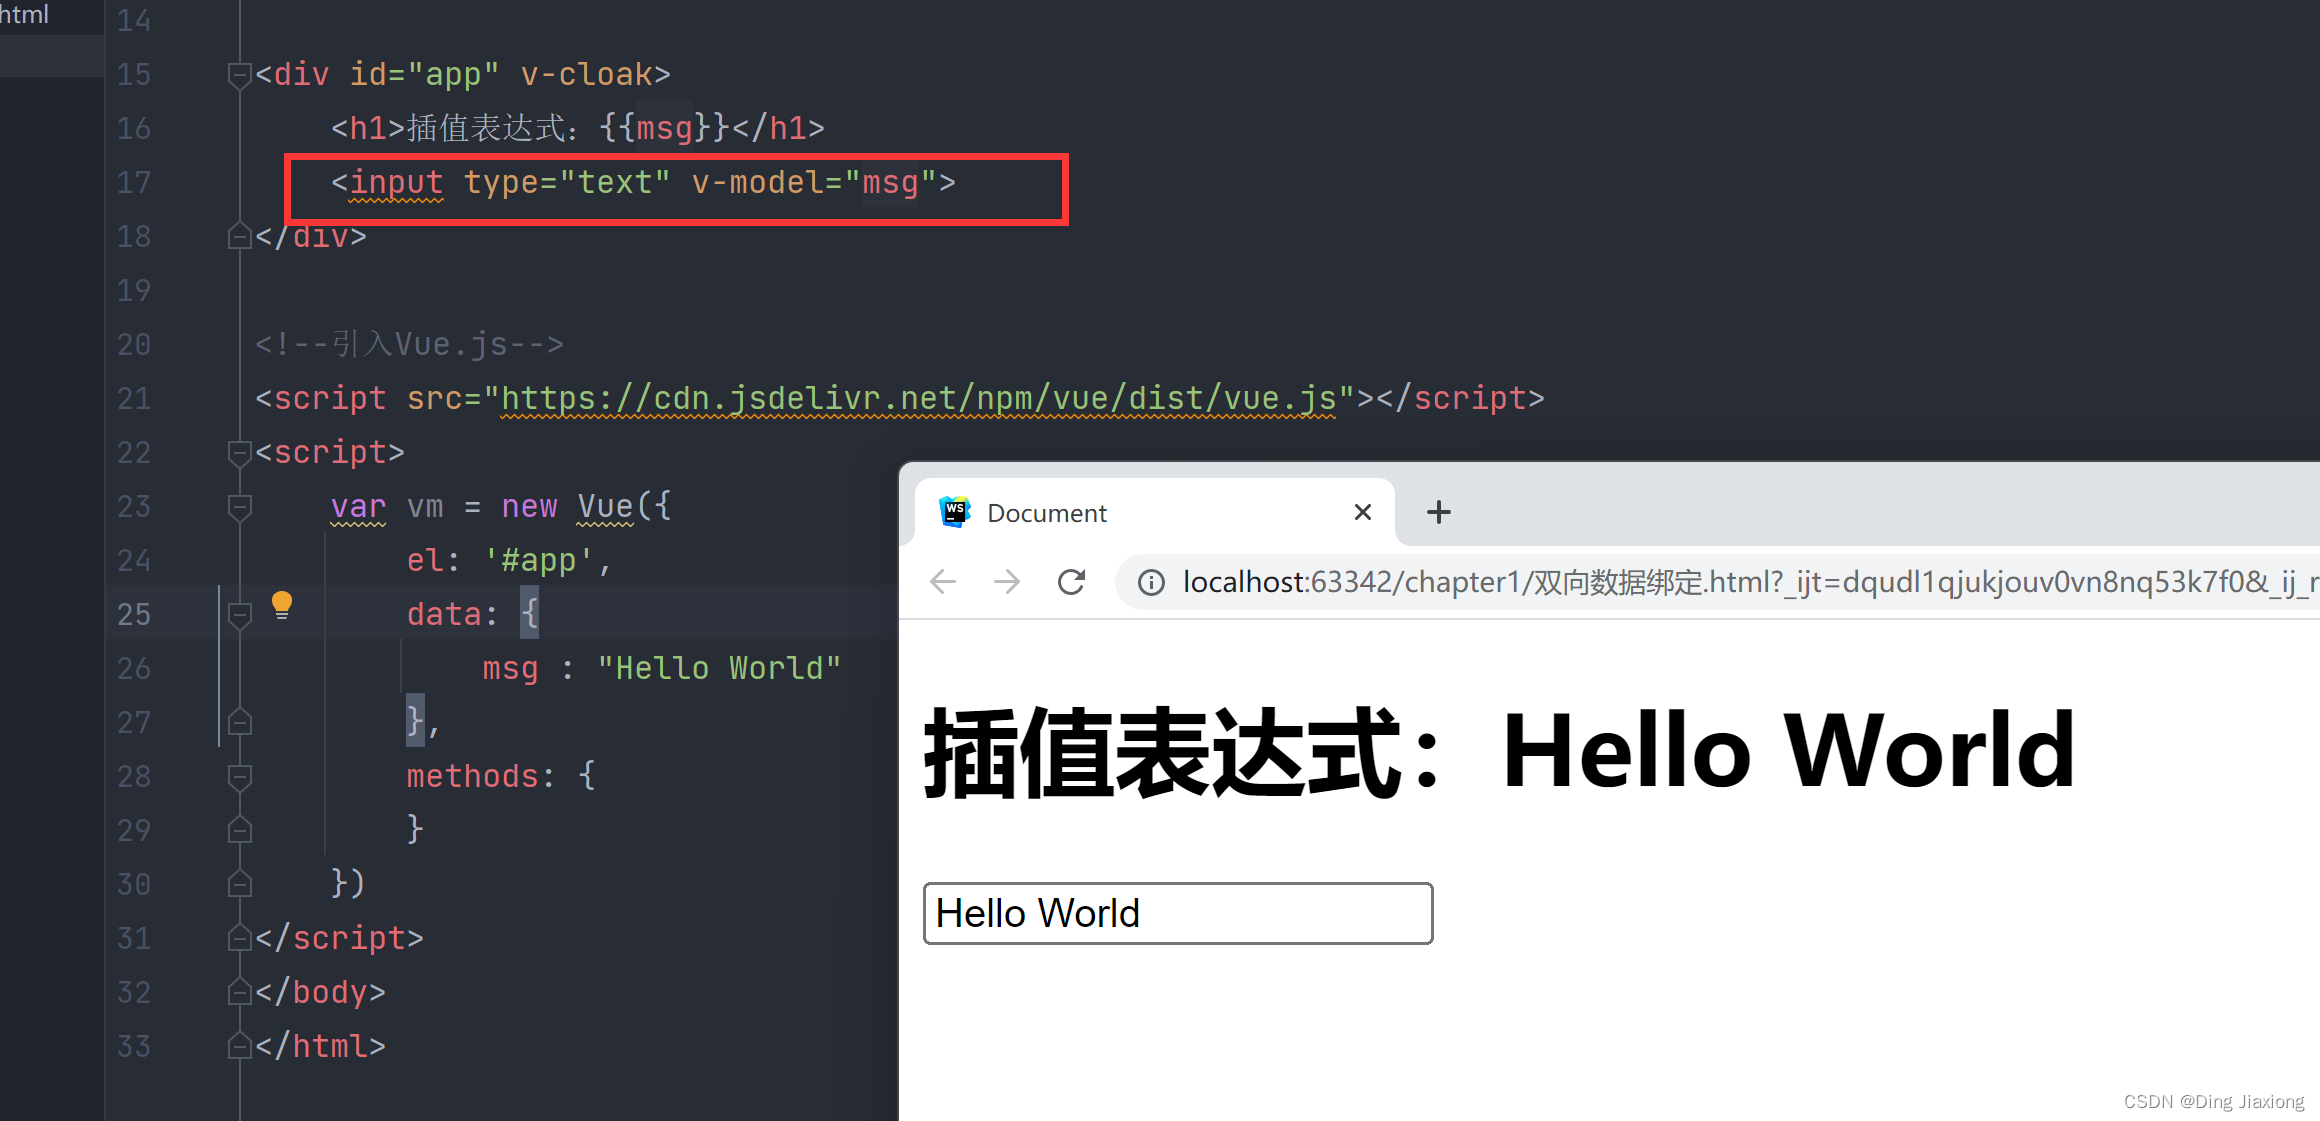
Task: Click the browser forward arrow
Action: click(1007, 582)
